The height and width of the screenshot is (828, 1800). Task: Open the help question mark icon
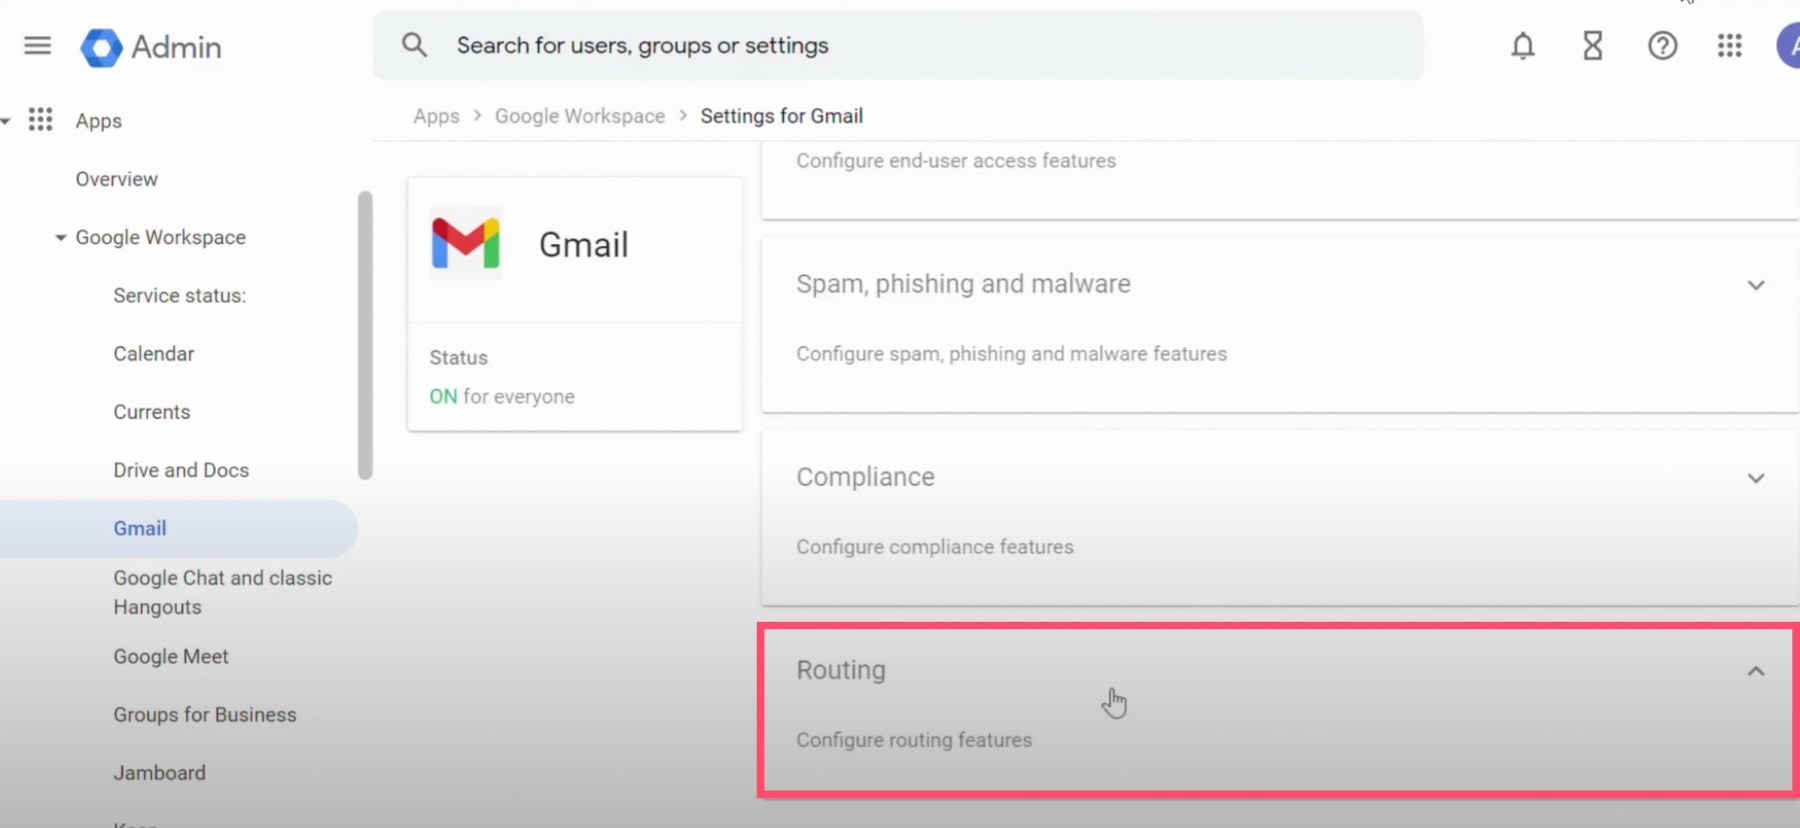click(x=1663, y=46)
